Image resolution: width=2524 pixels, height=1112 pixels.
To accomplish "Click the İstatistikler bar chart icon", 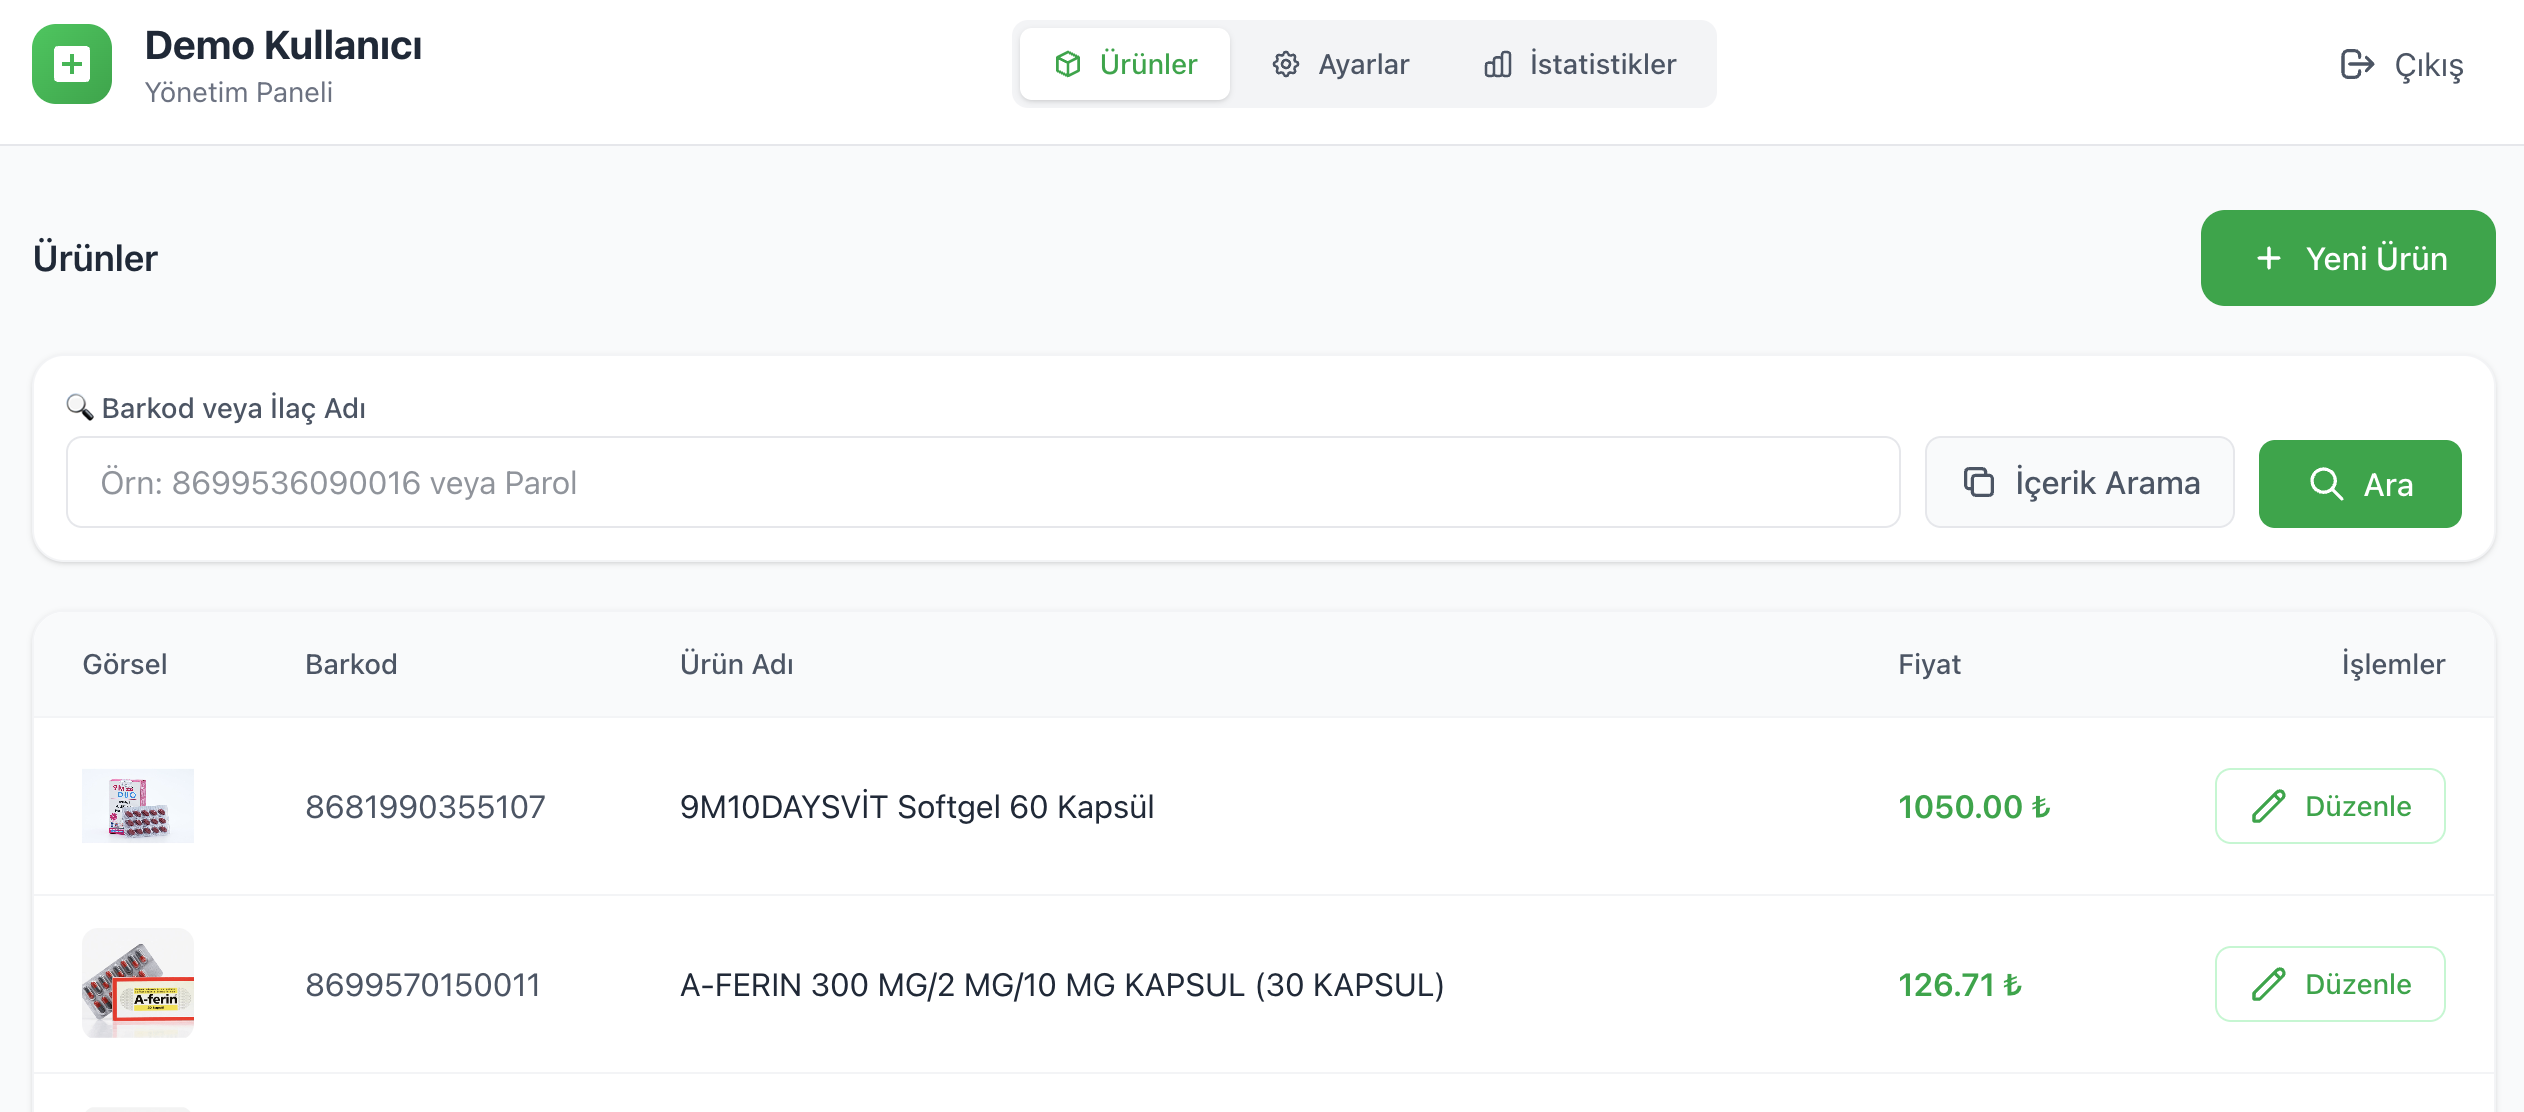I will 1497,64.
